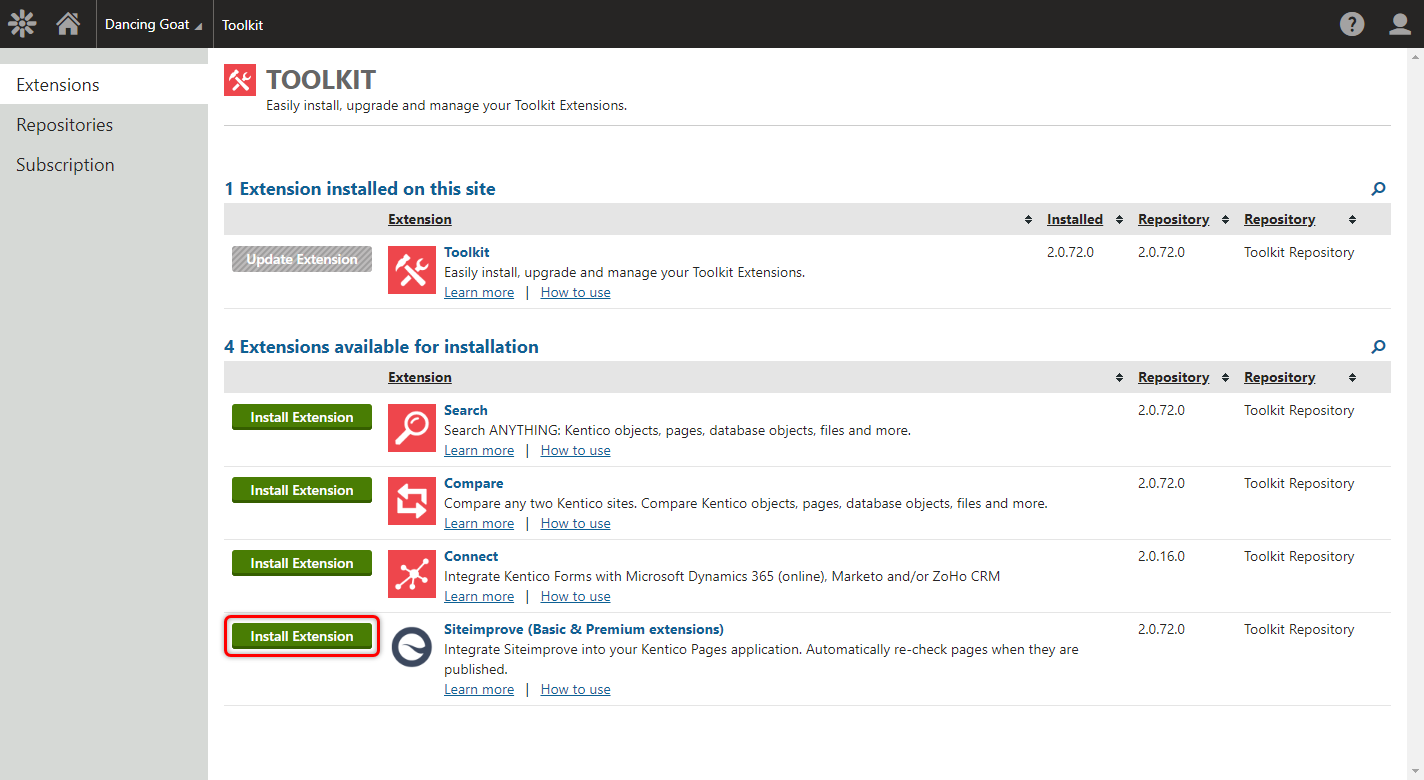Open Learn more for Siteimprove extension
Image resolution: width=1424 pixels, height=780 pixels.
pyautogui.click(x=479, y=689)
